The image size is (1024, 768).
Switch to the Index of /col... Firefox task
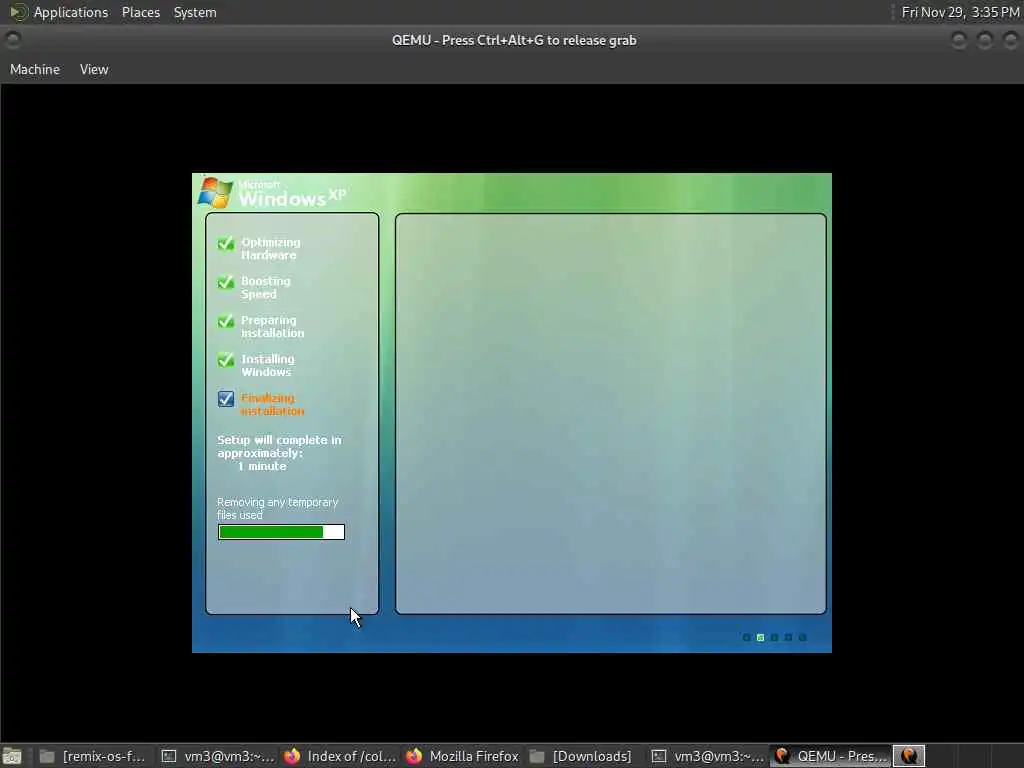pyautogui.click(x=340, y=756)
